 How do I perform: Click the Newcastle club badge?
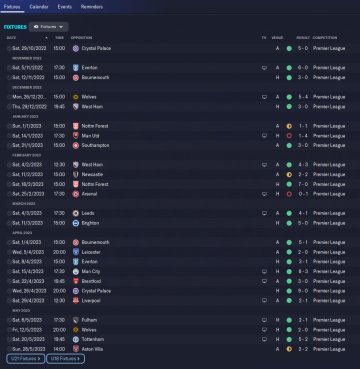coord(76,174)
